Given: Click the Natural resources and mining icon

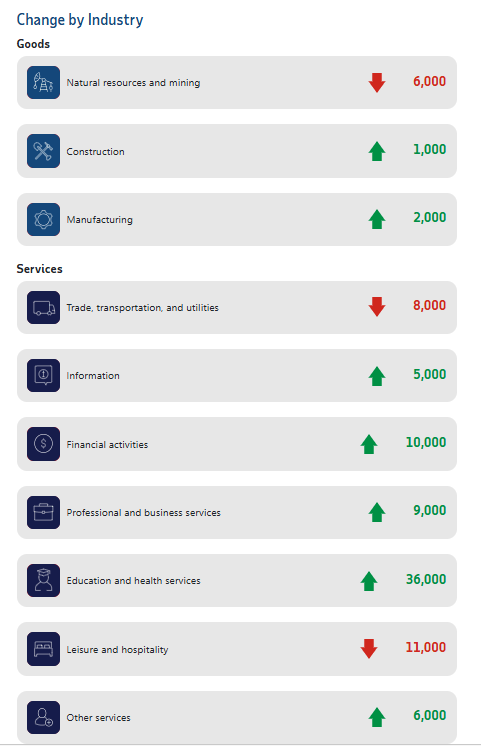Looking at the screenshot, I should (43, 82).
